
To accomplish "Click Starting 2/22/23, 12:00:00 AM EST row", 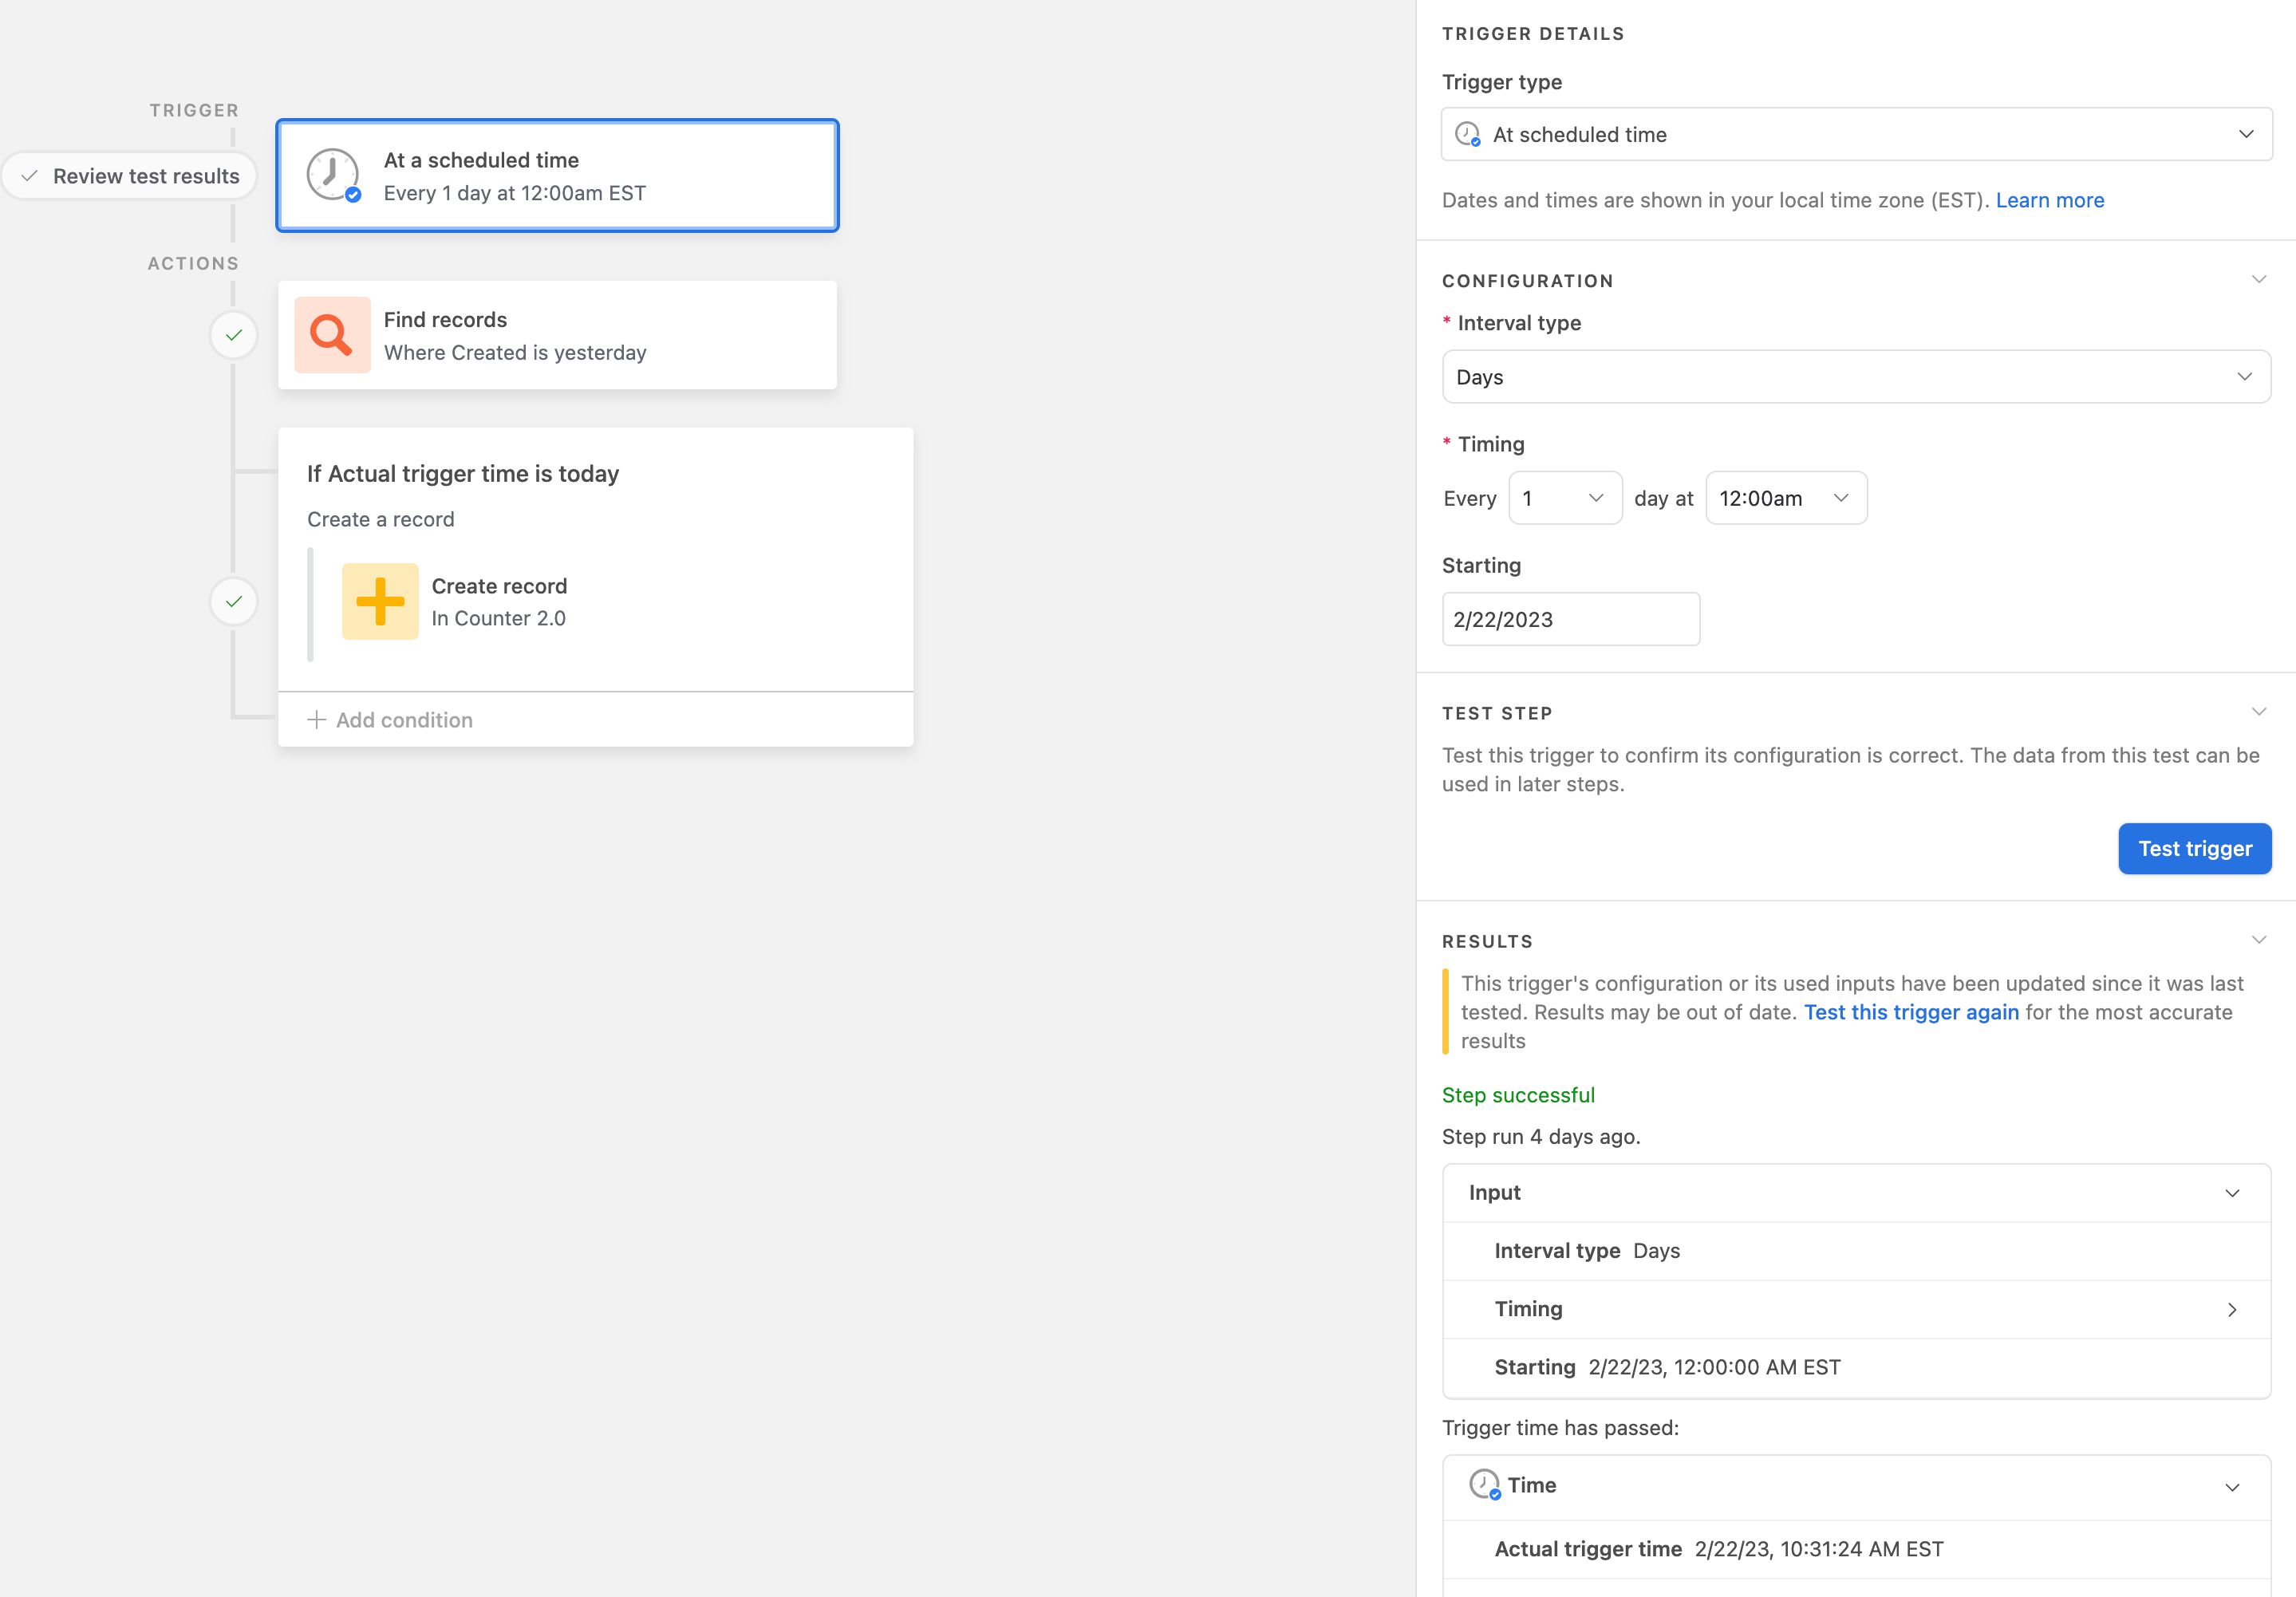I will click(1856, 1367).
